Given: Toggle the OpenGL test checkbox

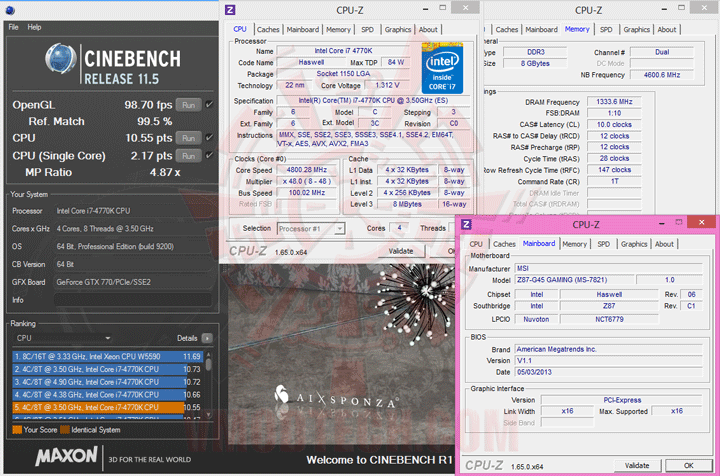Looking at the screenshot, I should [x=209, y=105].
